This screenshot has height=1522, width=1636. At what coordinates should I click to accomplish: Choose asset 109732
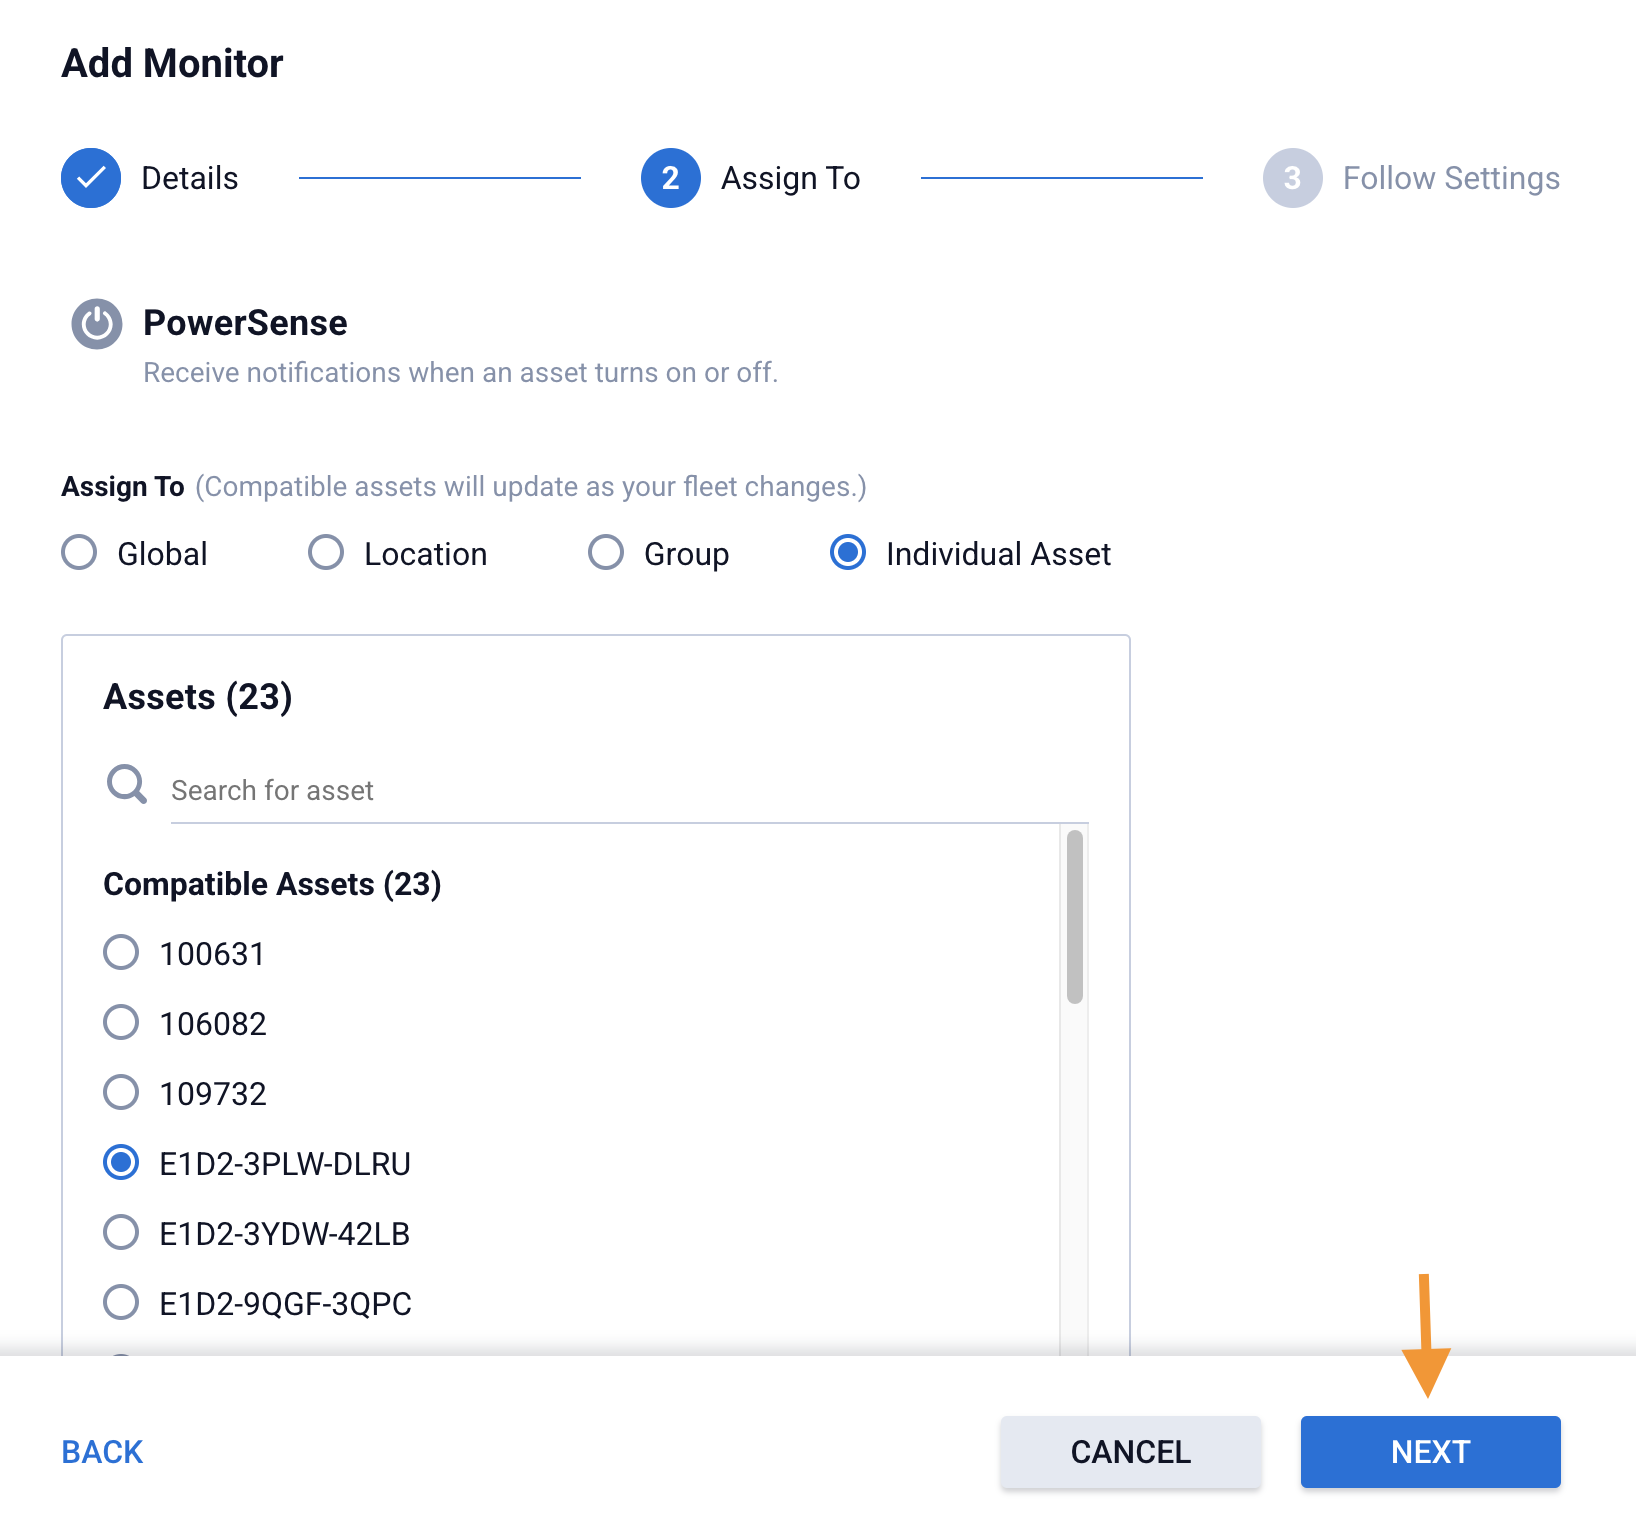[122, 1092]
